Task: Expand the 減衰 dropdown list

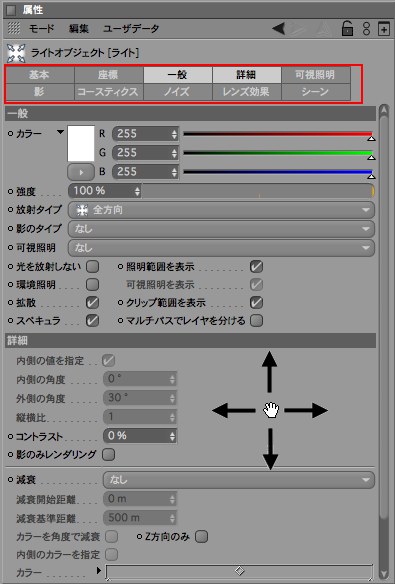Action: [x=239, y=480]
